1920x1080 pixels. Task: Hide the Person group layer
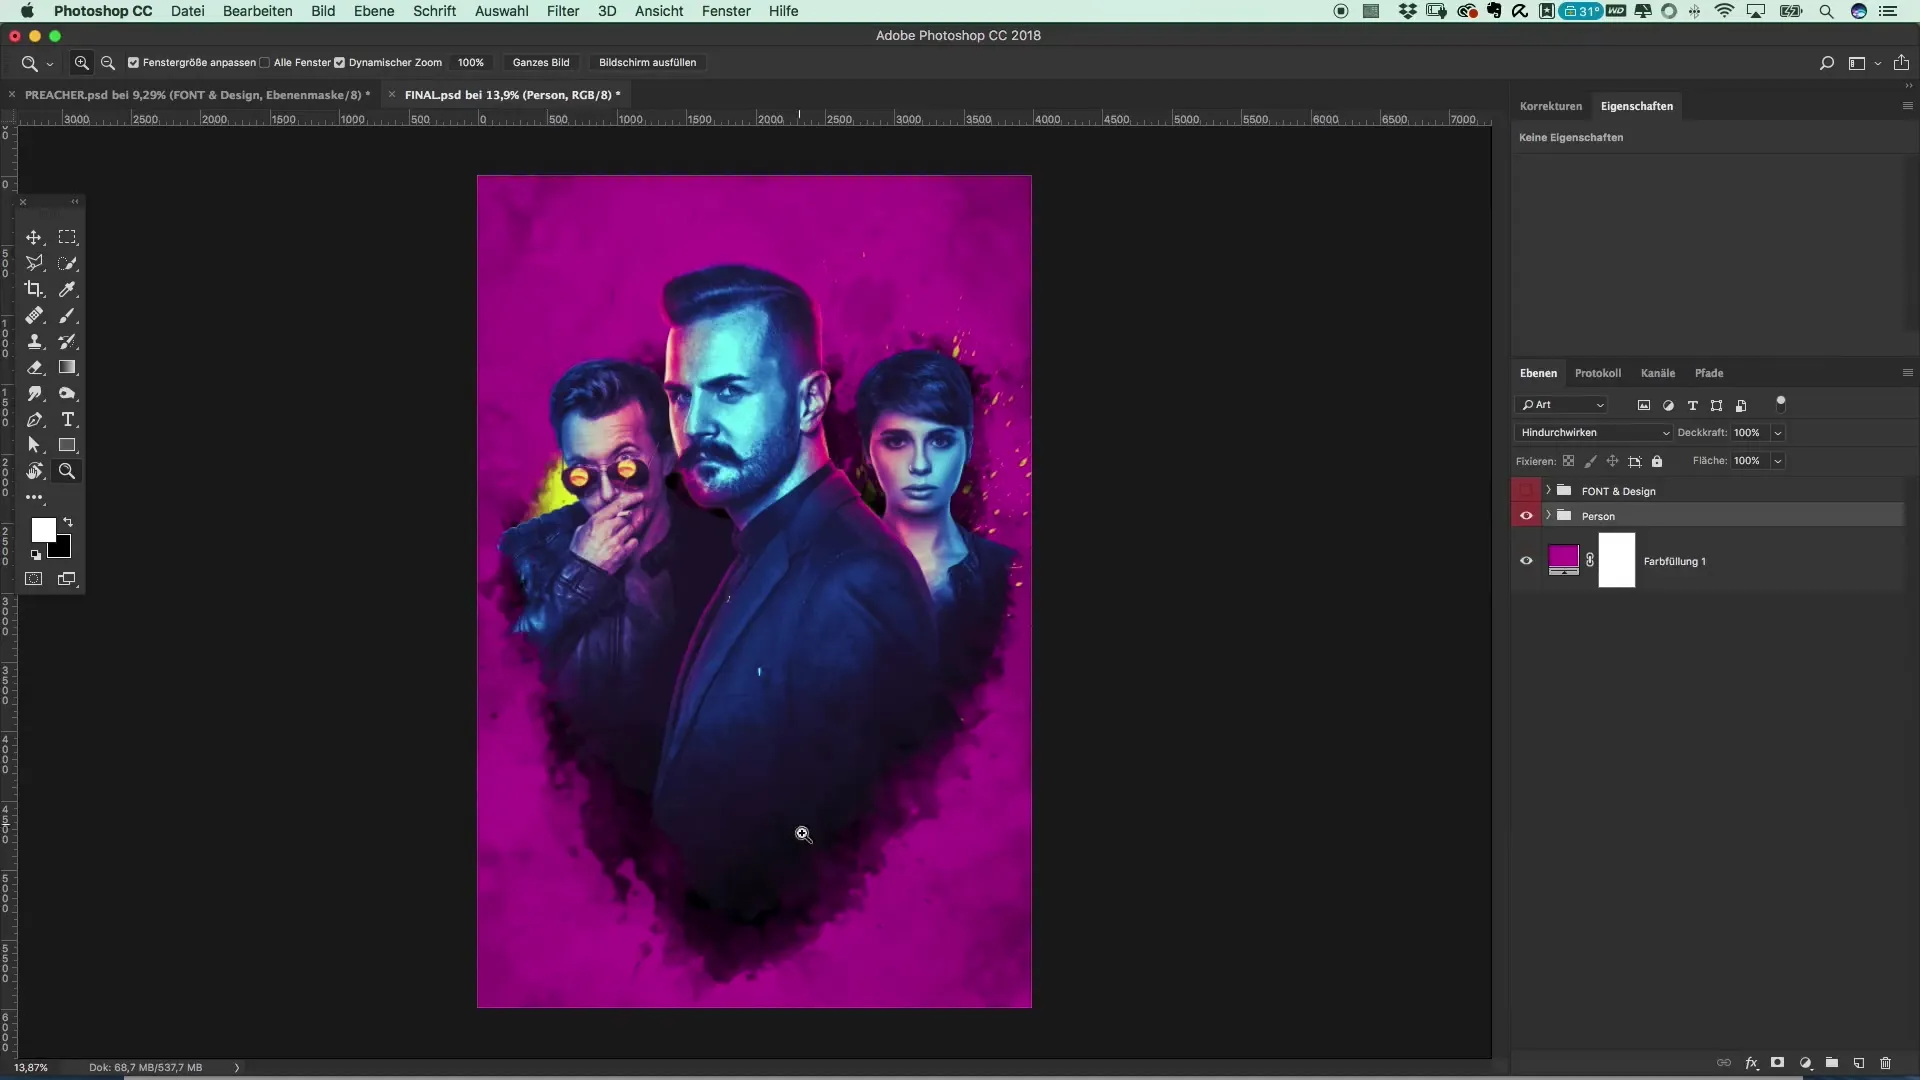click(1526, 516)
